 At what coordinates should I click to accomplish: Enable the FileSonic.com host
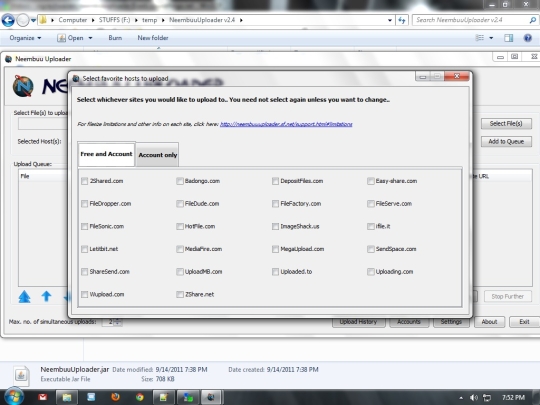[x=85, y=227]
